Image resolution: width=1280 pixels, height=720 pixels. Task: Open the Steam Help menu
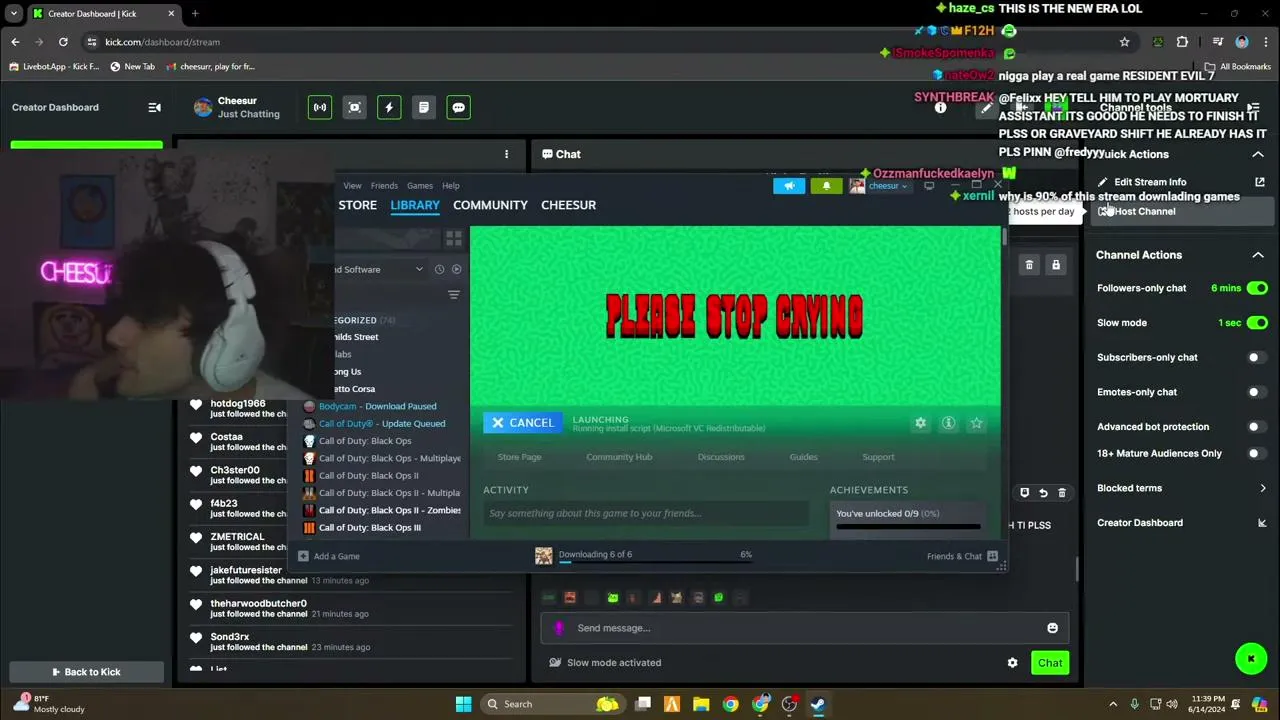[x=451, y=186]
